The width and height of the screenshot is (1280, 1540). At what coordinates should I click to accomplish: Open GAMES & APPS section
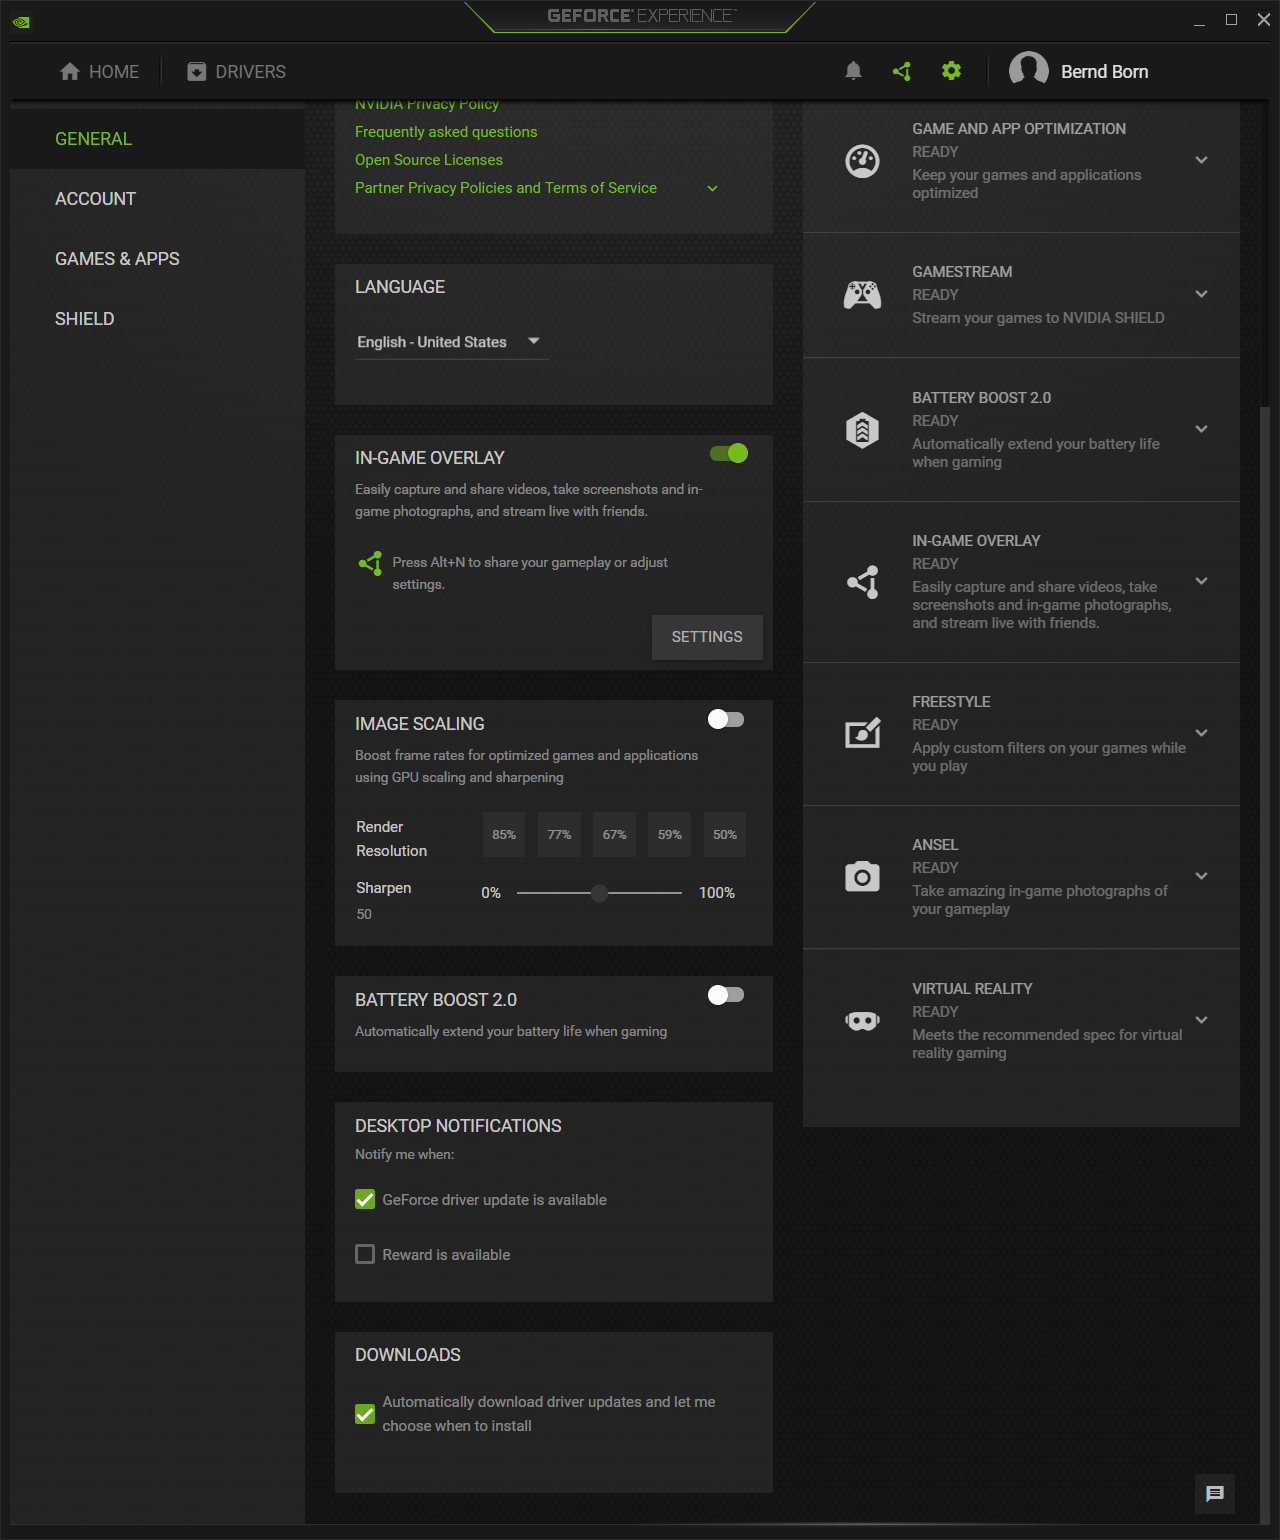pos(157,259)
